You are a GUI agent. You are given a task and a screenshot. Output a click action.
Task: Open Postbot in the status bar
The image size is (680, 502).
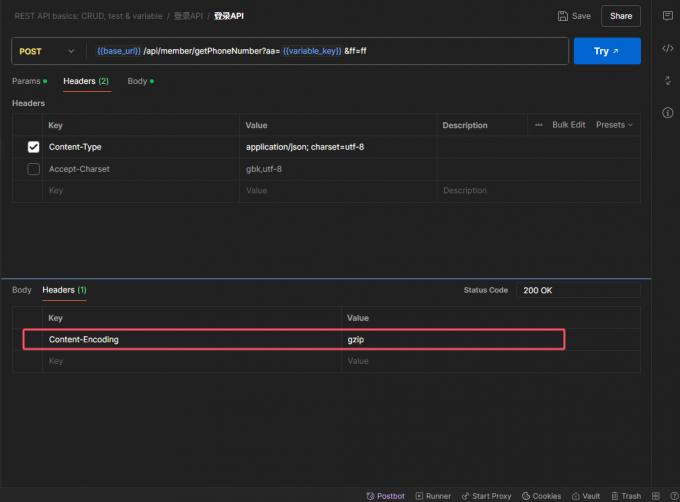coord(386,496)
